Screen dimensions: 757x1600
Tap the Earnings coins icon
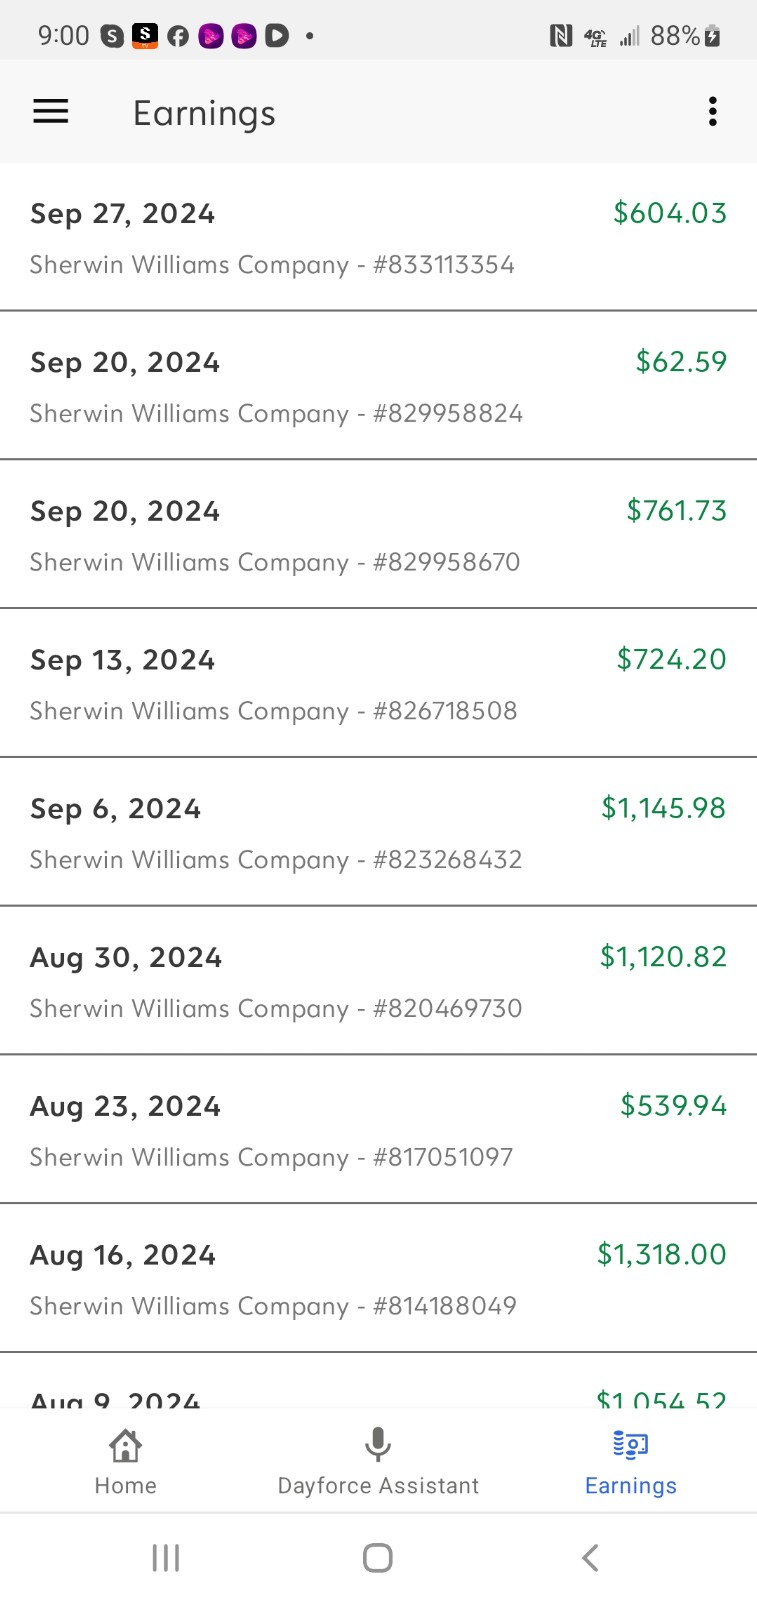[x=630, y=1445]
